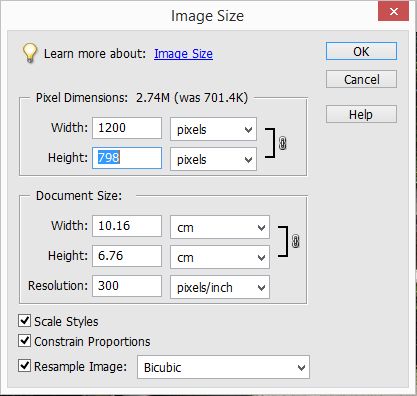Expand the document Height cm dropdown
417x396 pixels.
[220, 257]
